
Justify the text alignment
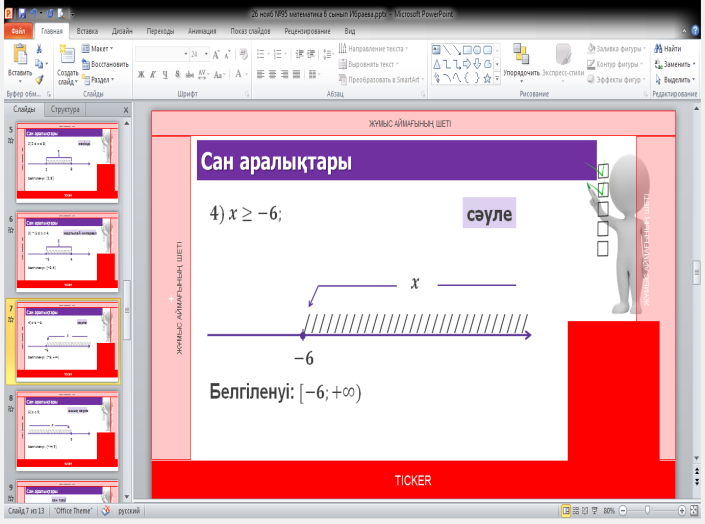(x=296, y=74)
